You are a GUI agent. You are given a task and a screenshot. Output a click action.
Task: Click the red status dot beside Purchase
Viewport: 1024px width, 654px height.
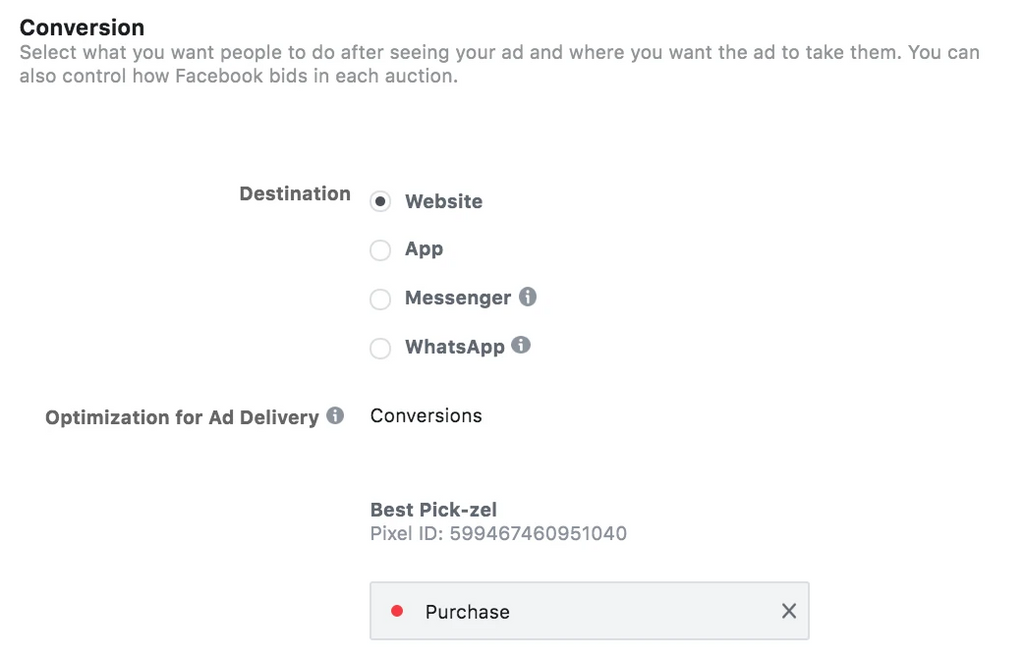396,611
